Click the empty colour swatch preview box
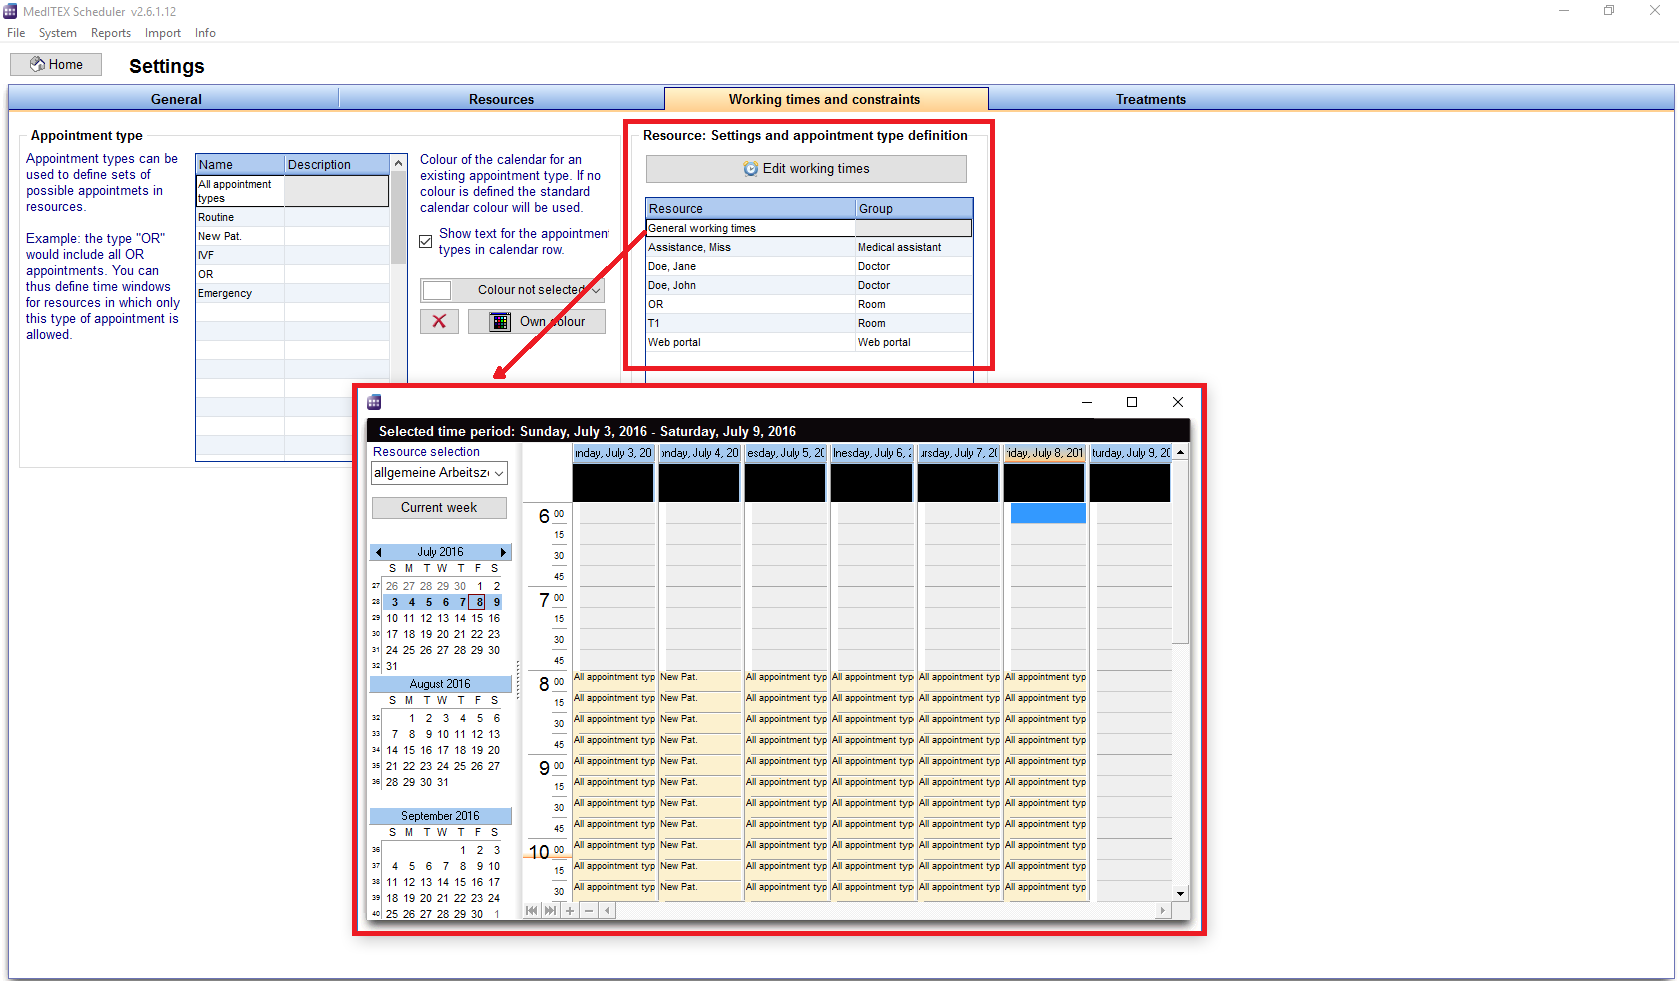The image size is (1679, 981). click(437, 290)
